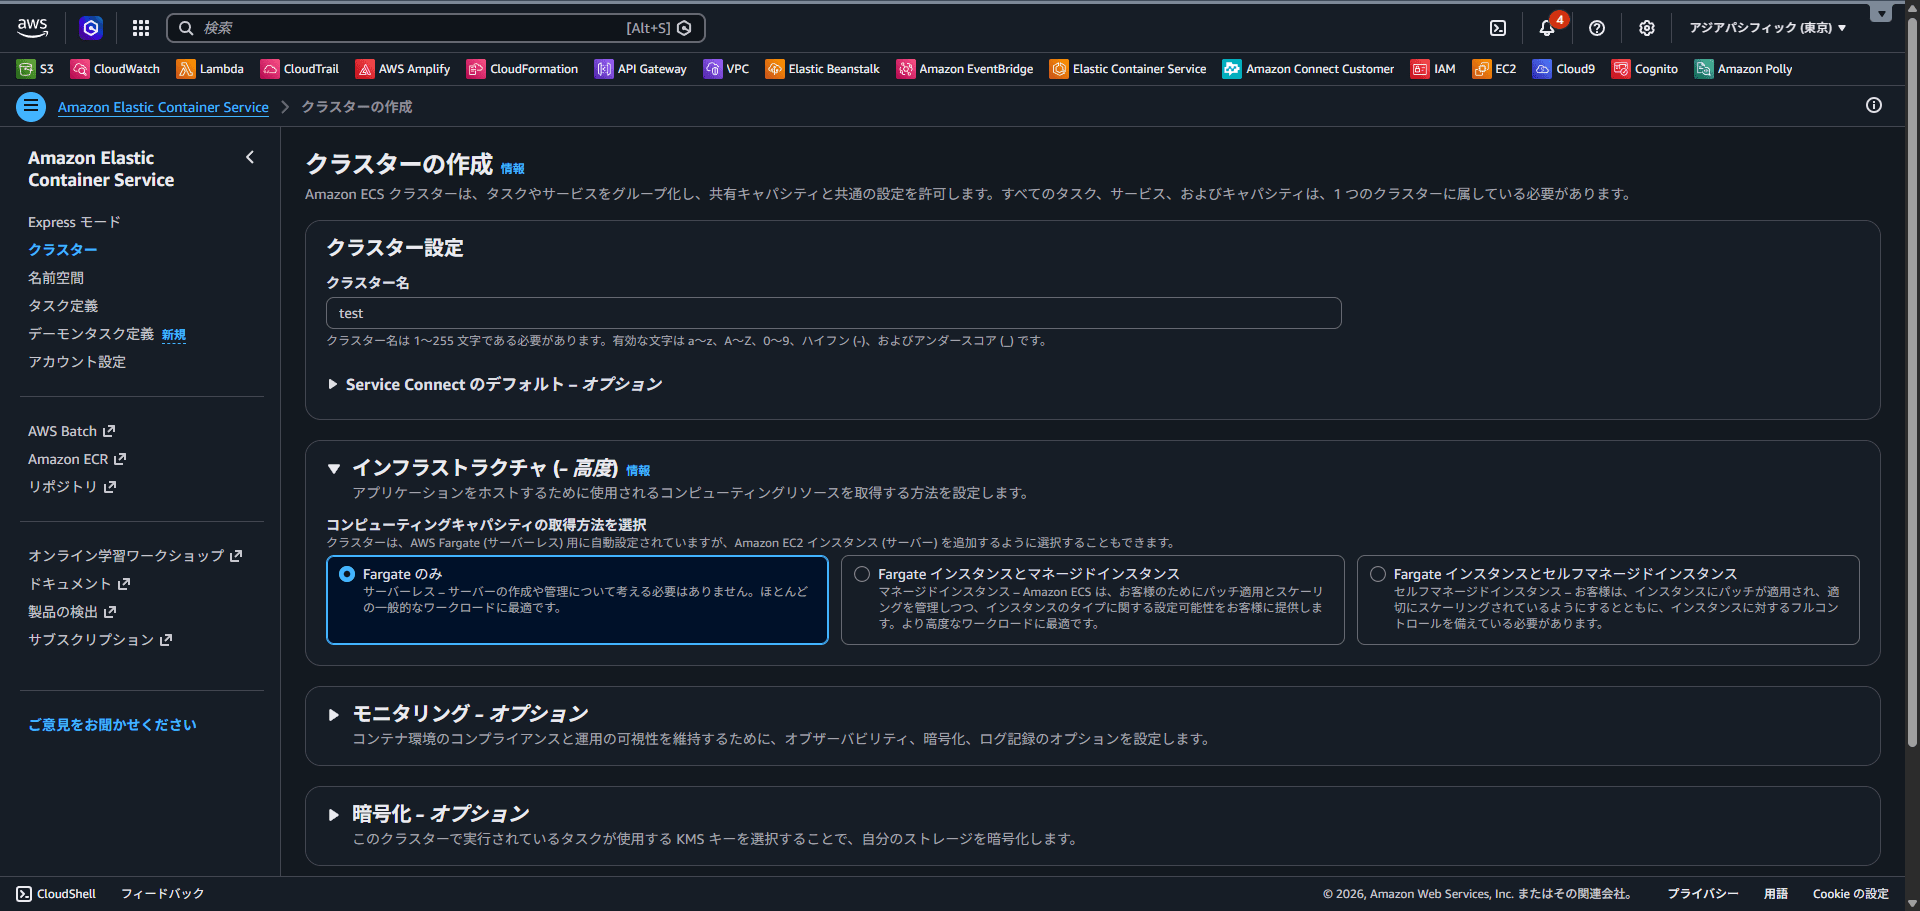
Task: Collapse the インフラストラクチャ section
Action: (334, 468)
